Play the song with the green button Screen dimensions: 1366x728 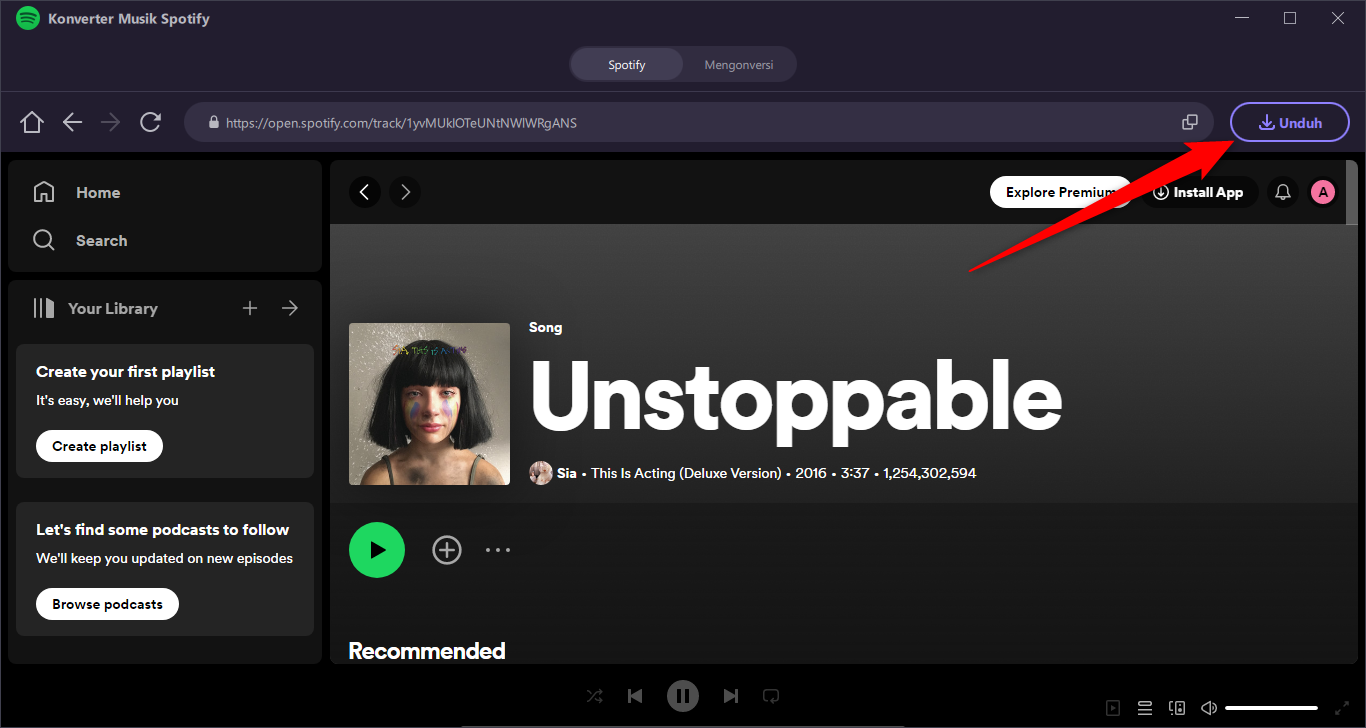pyautogui.click(x=377, y=550)
